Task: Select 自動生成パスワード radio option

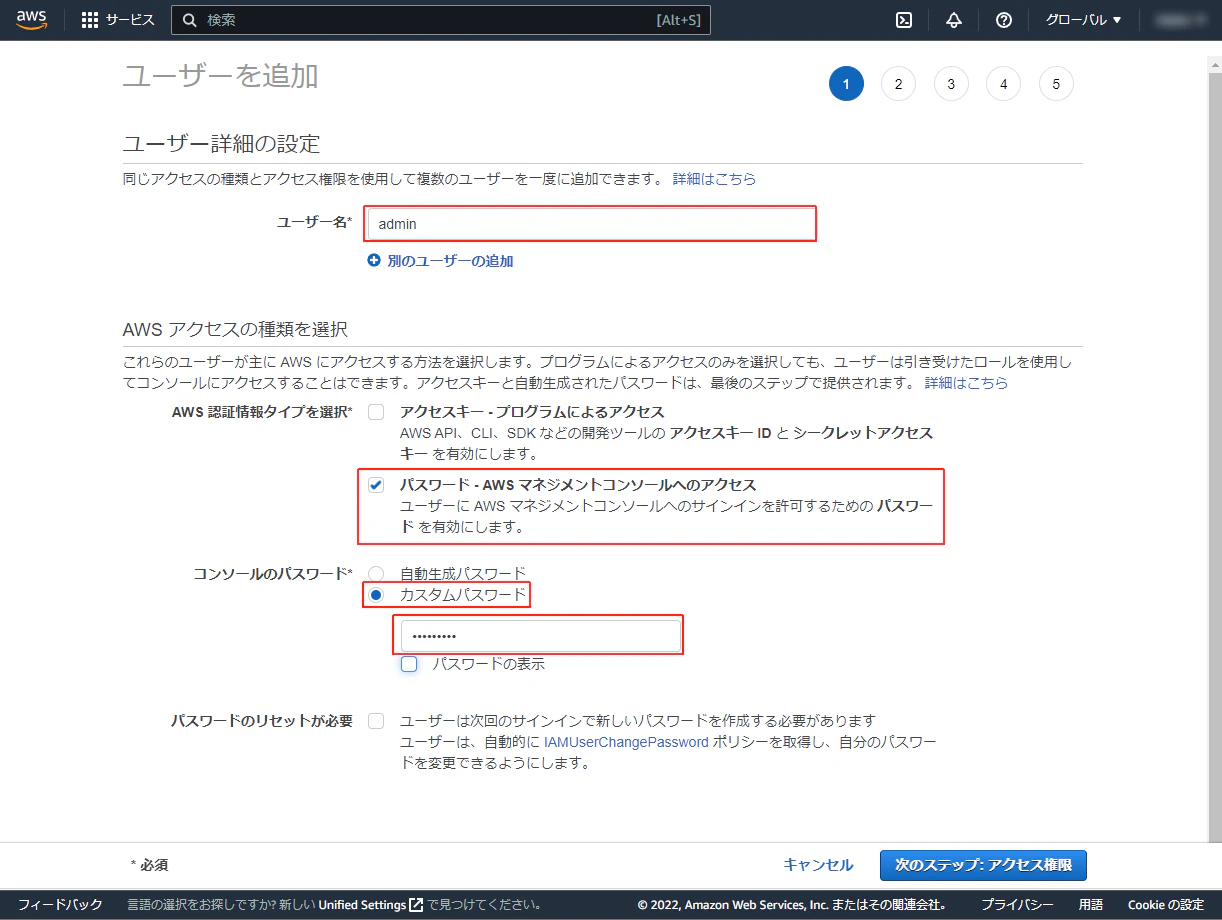Action: pyautogui.click(x=376, y=574)
